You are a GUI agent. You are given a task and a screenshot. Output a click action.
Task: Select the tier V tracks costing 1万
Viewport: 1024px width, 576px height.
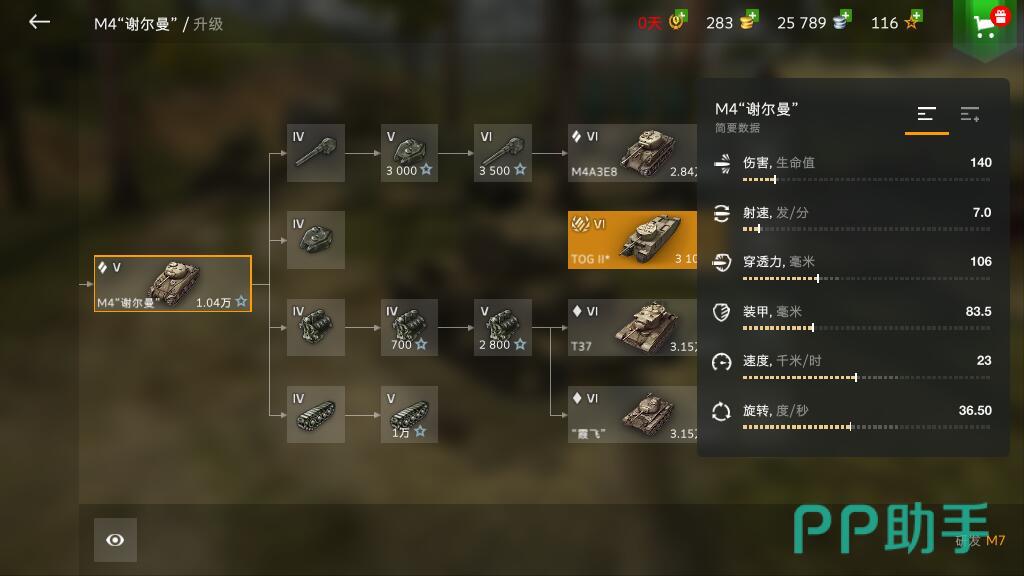(x=409, y=414)
